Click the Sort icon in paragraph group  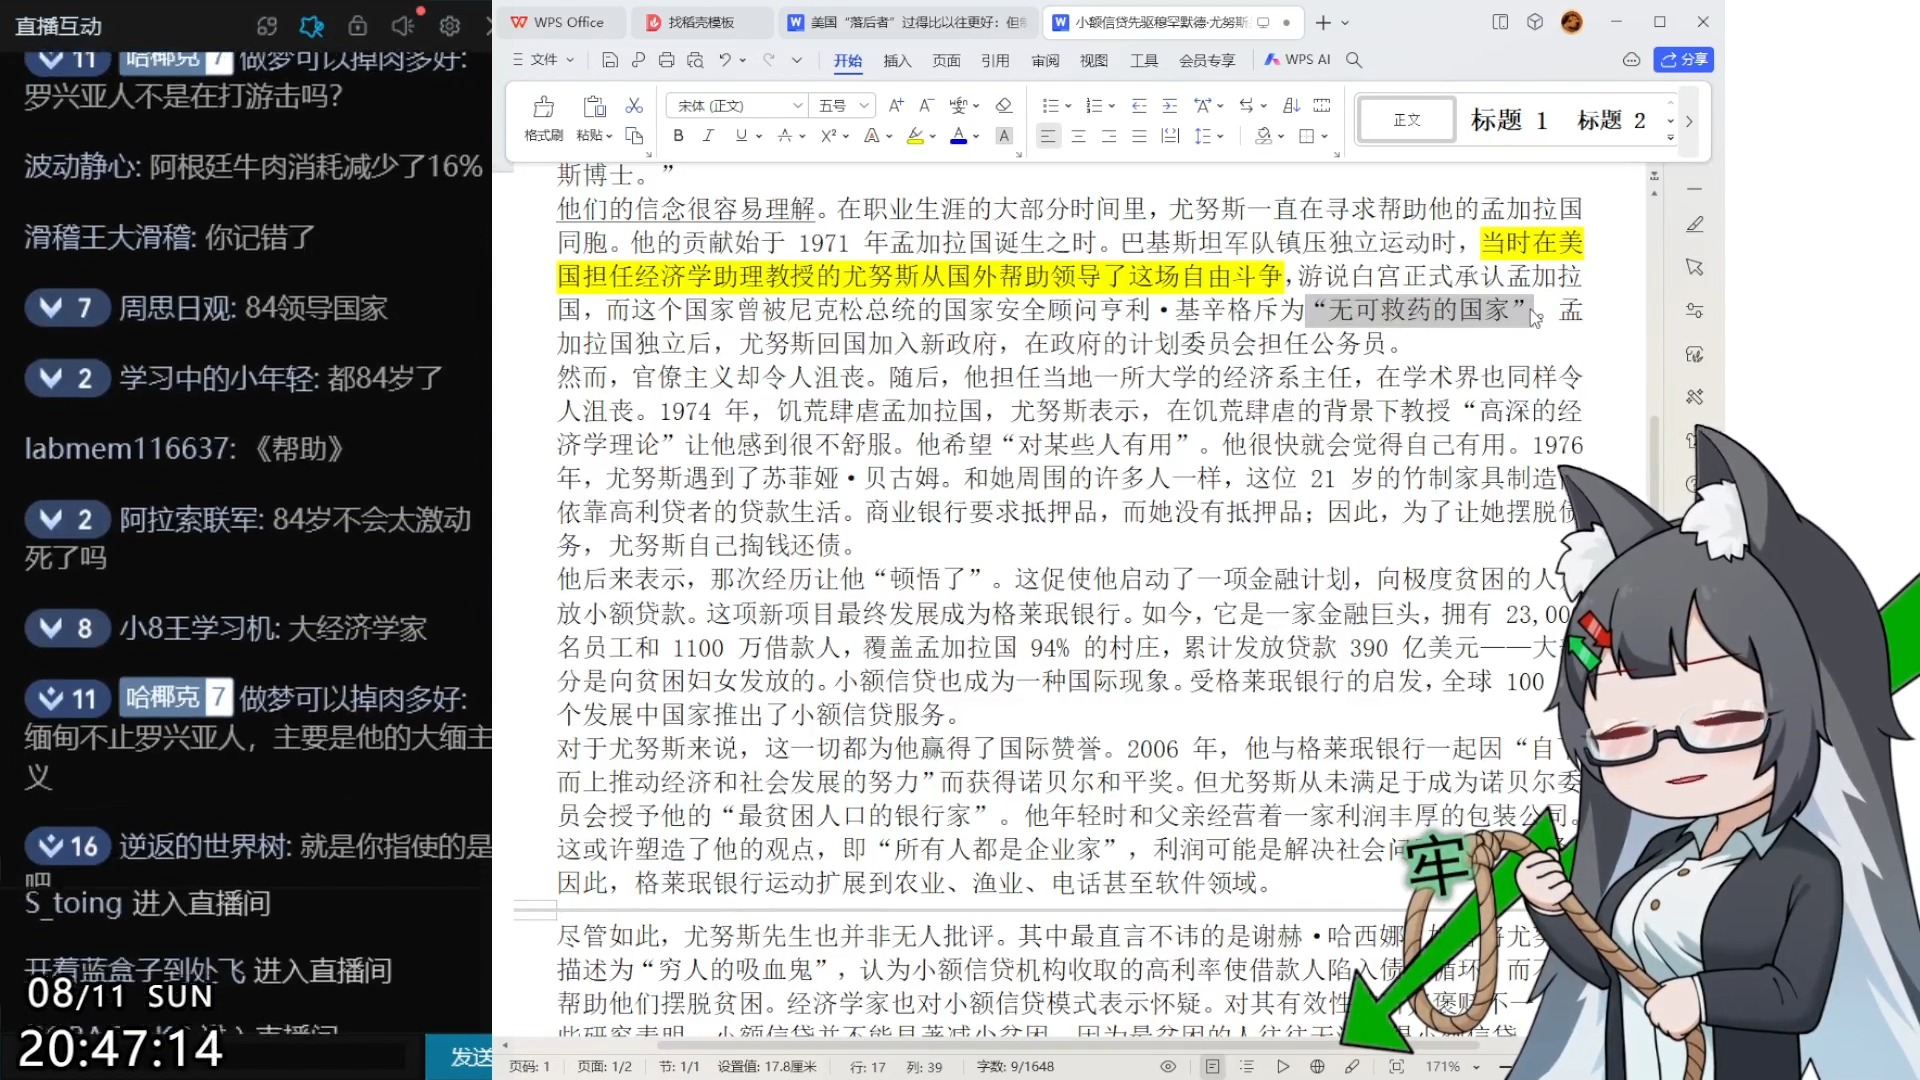click(x=1291, y=105)
